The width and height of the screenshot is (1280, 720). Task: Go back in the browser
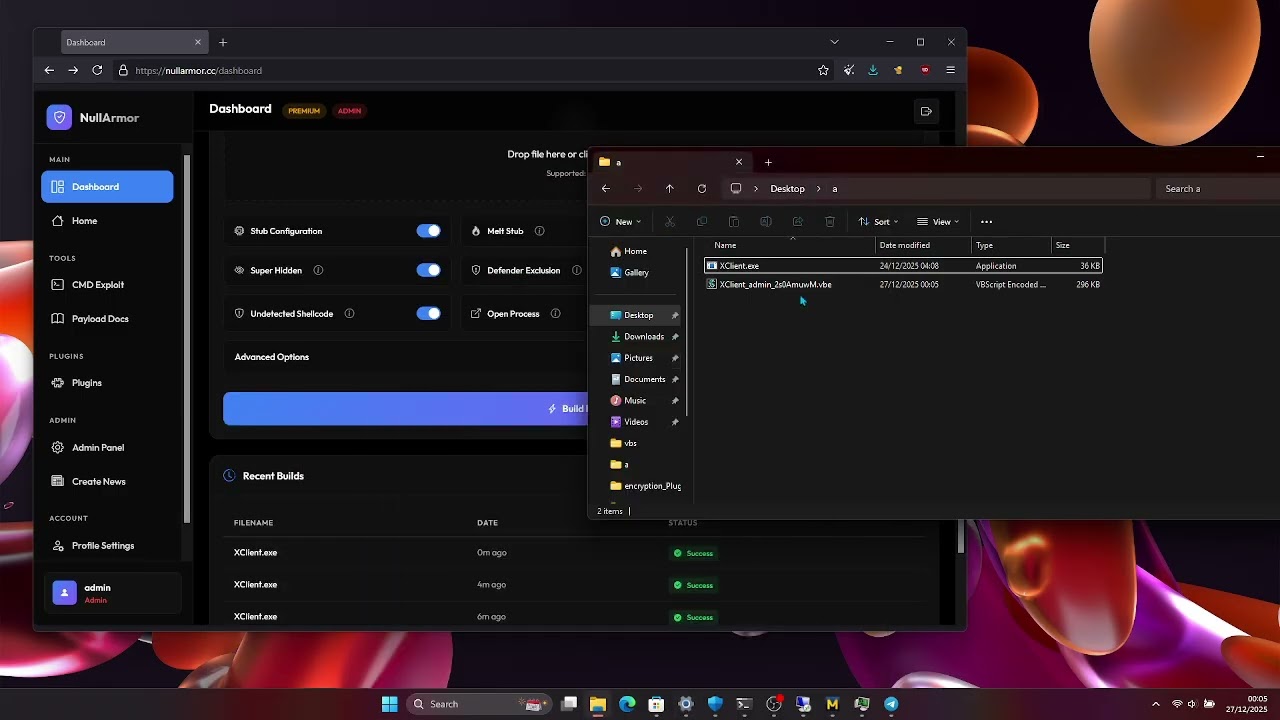point(49,70)
